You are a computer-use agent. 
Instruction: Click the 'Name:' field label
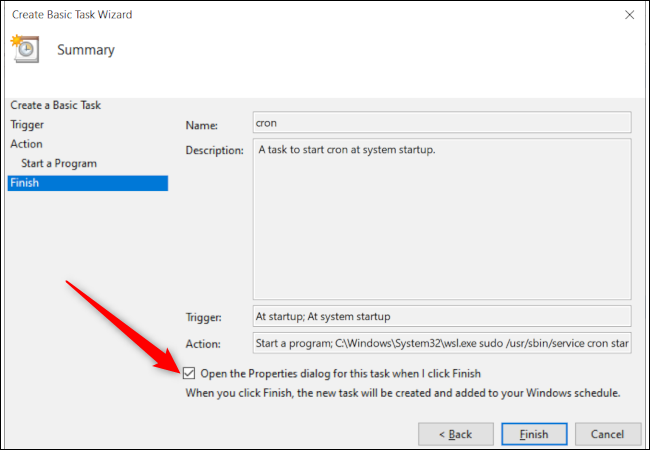pos(202,125)
